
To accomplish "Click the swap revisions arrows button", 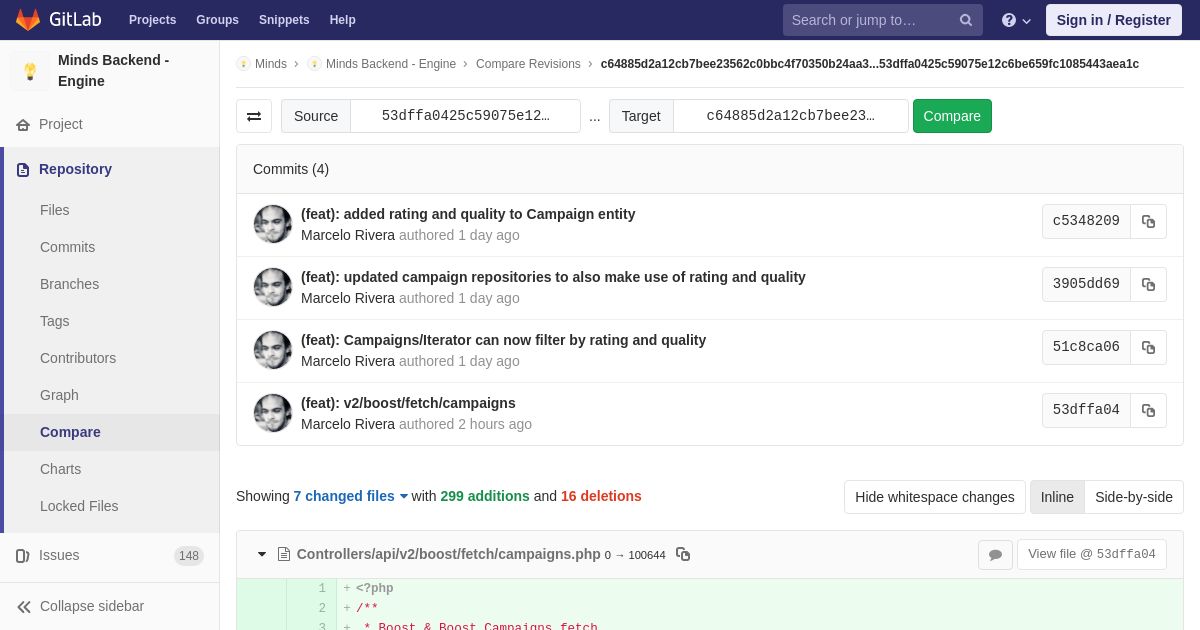I will pos(254,116).
